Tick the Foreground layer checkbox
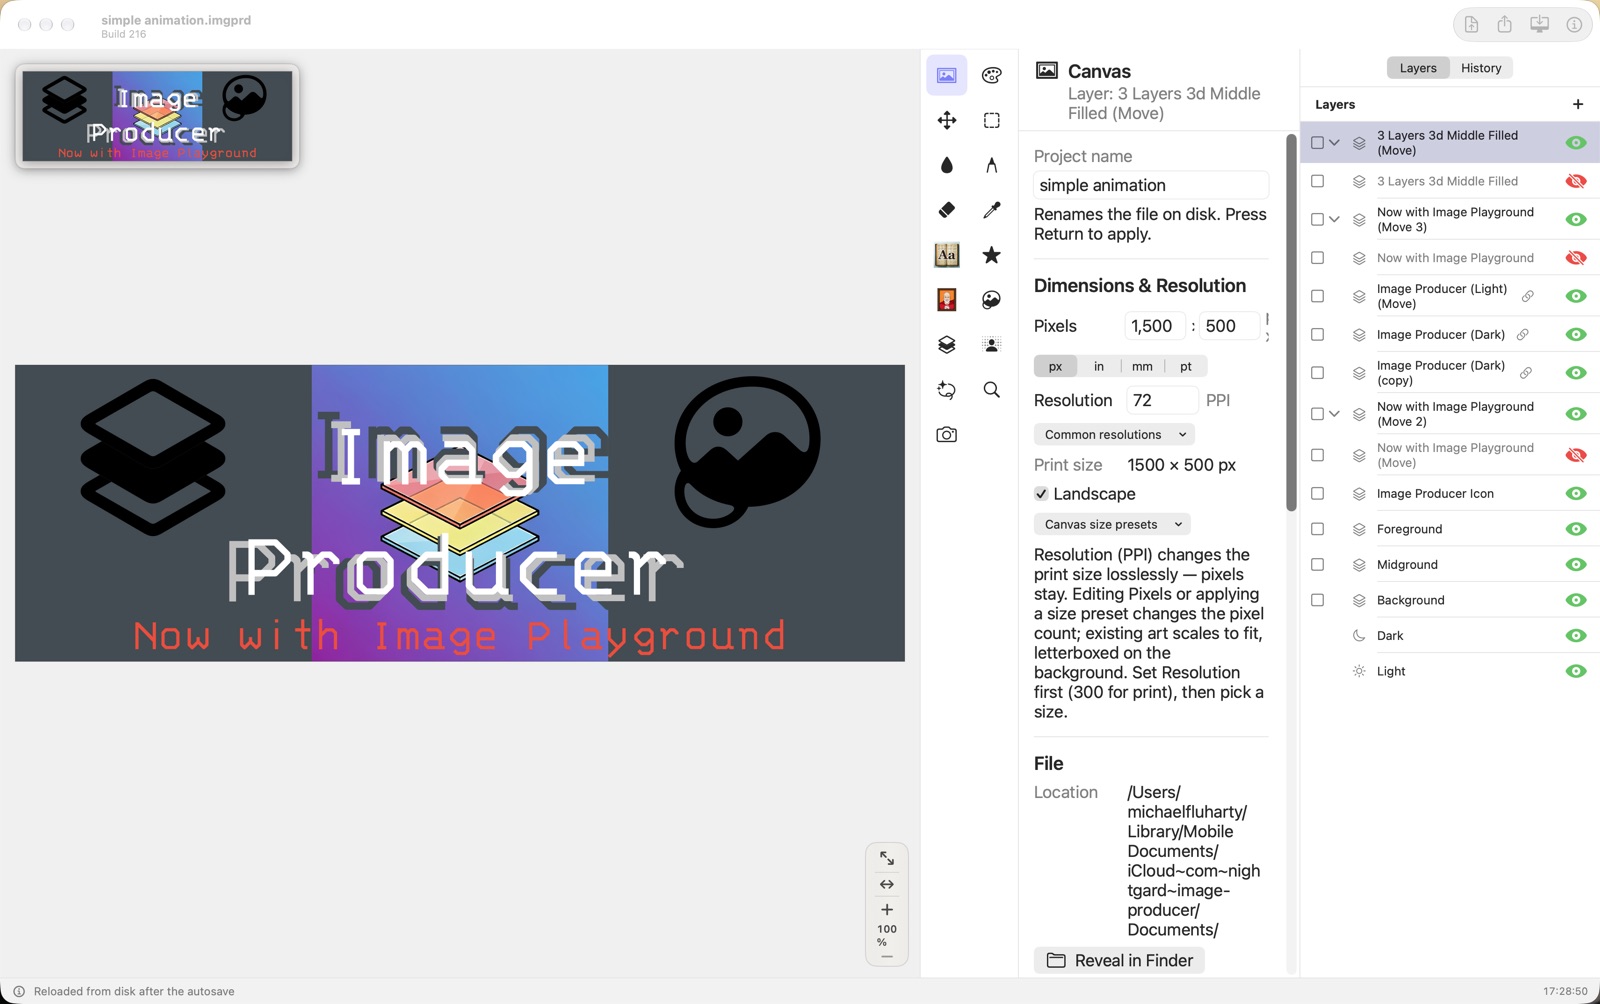This screenshot has height=1004, width=1600. click(1317, 529)
